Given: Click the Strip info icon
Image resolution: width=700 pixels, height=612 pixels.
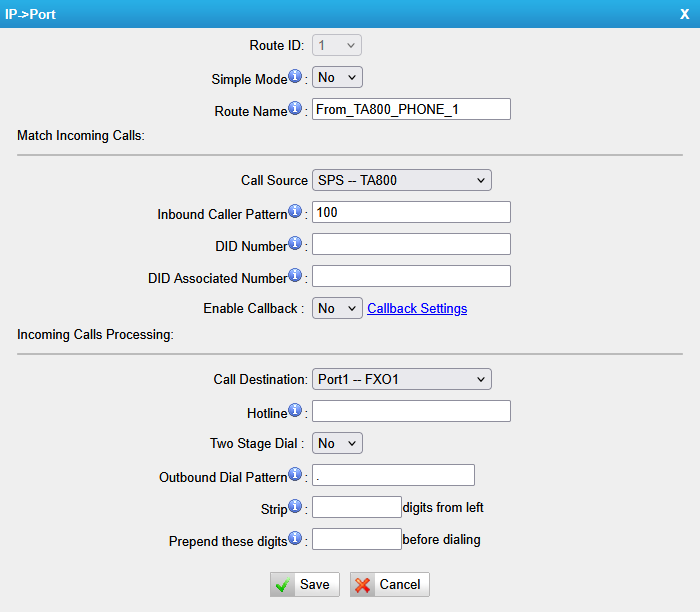Looking at the screenshot, I should pos(295,506).
